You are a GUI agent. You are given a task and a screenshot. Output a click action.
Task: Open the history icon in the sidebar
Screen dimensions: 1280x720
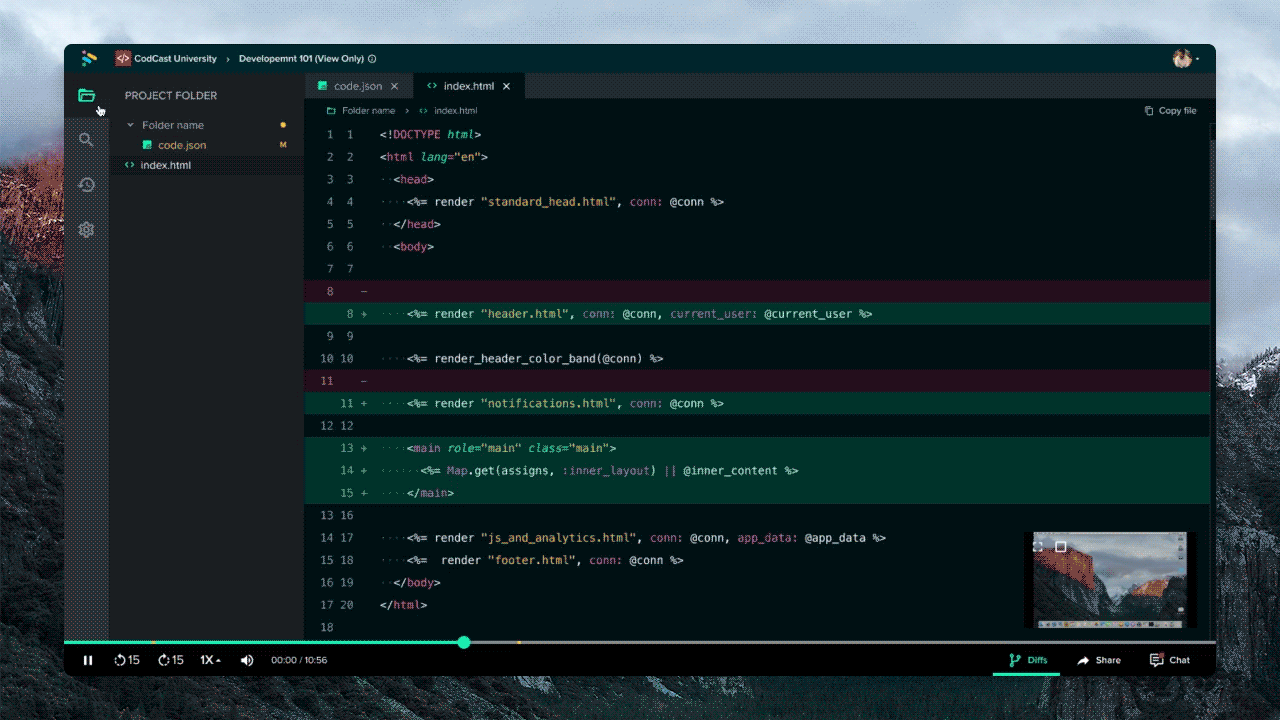86,185
